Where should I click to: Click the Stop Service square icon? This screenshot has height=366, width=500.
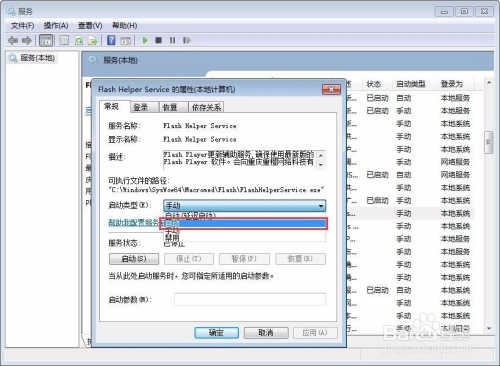(159, 40)
